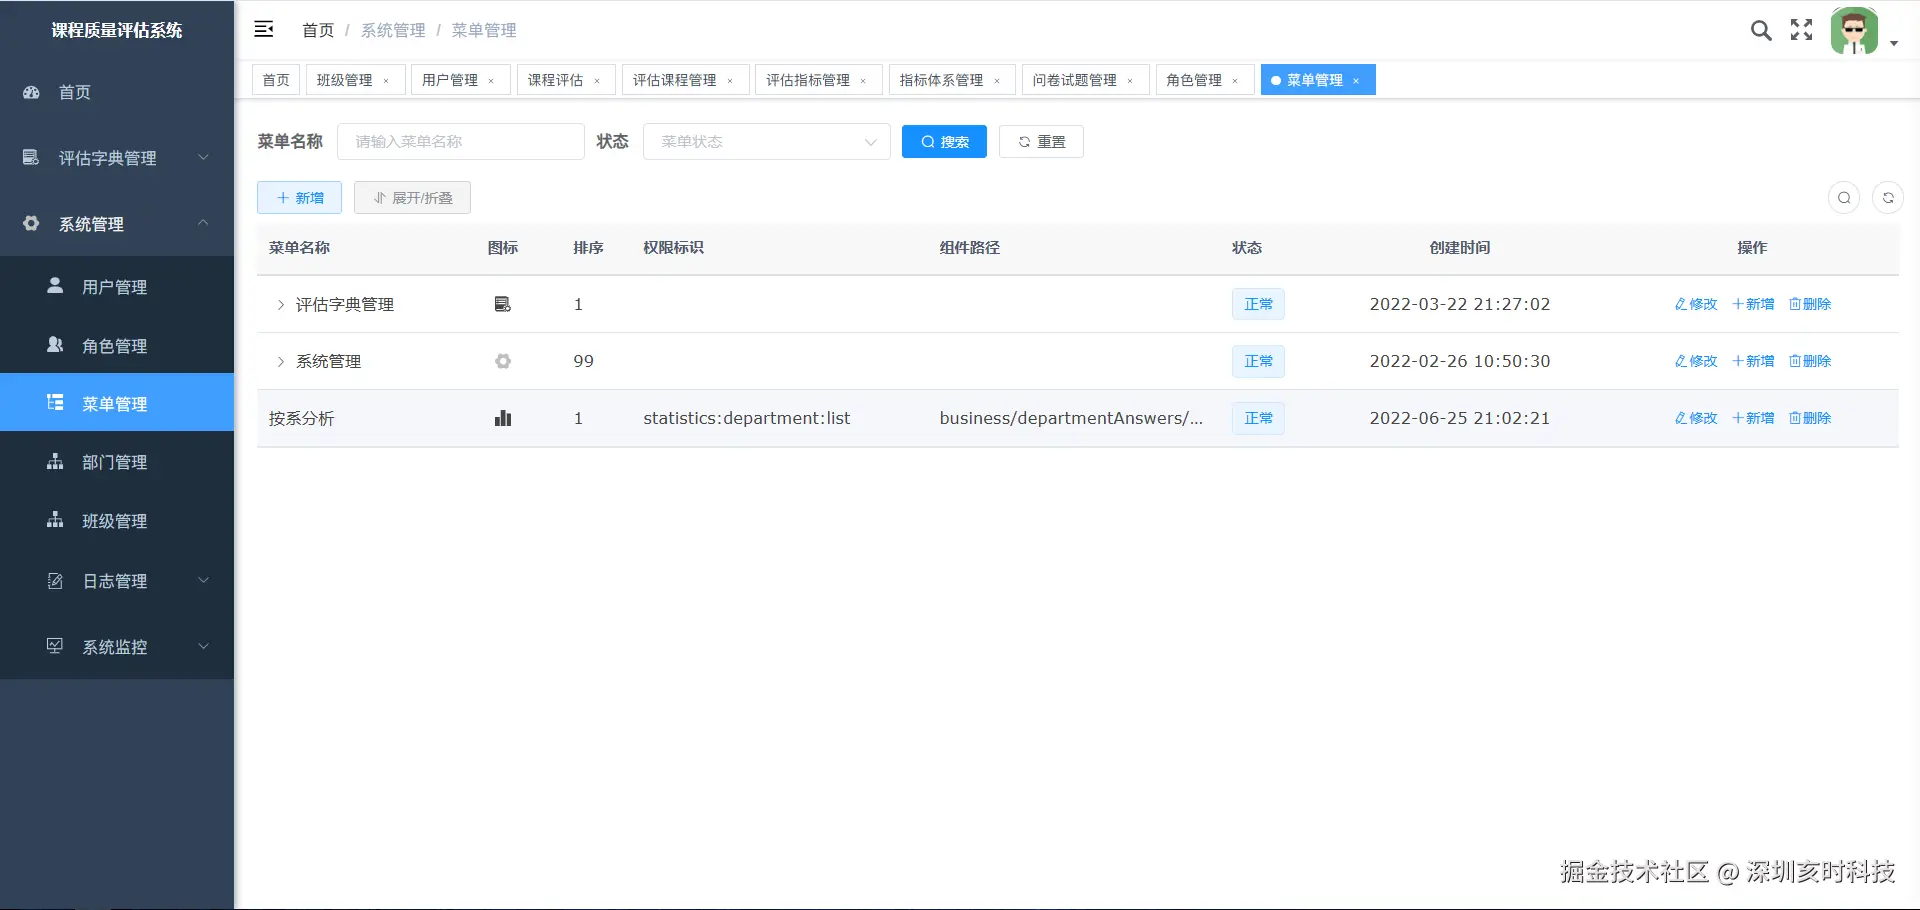1920x910 pixels.
Task: Expand the 评估字典管理 table row
Action: coord(281,304)
